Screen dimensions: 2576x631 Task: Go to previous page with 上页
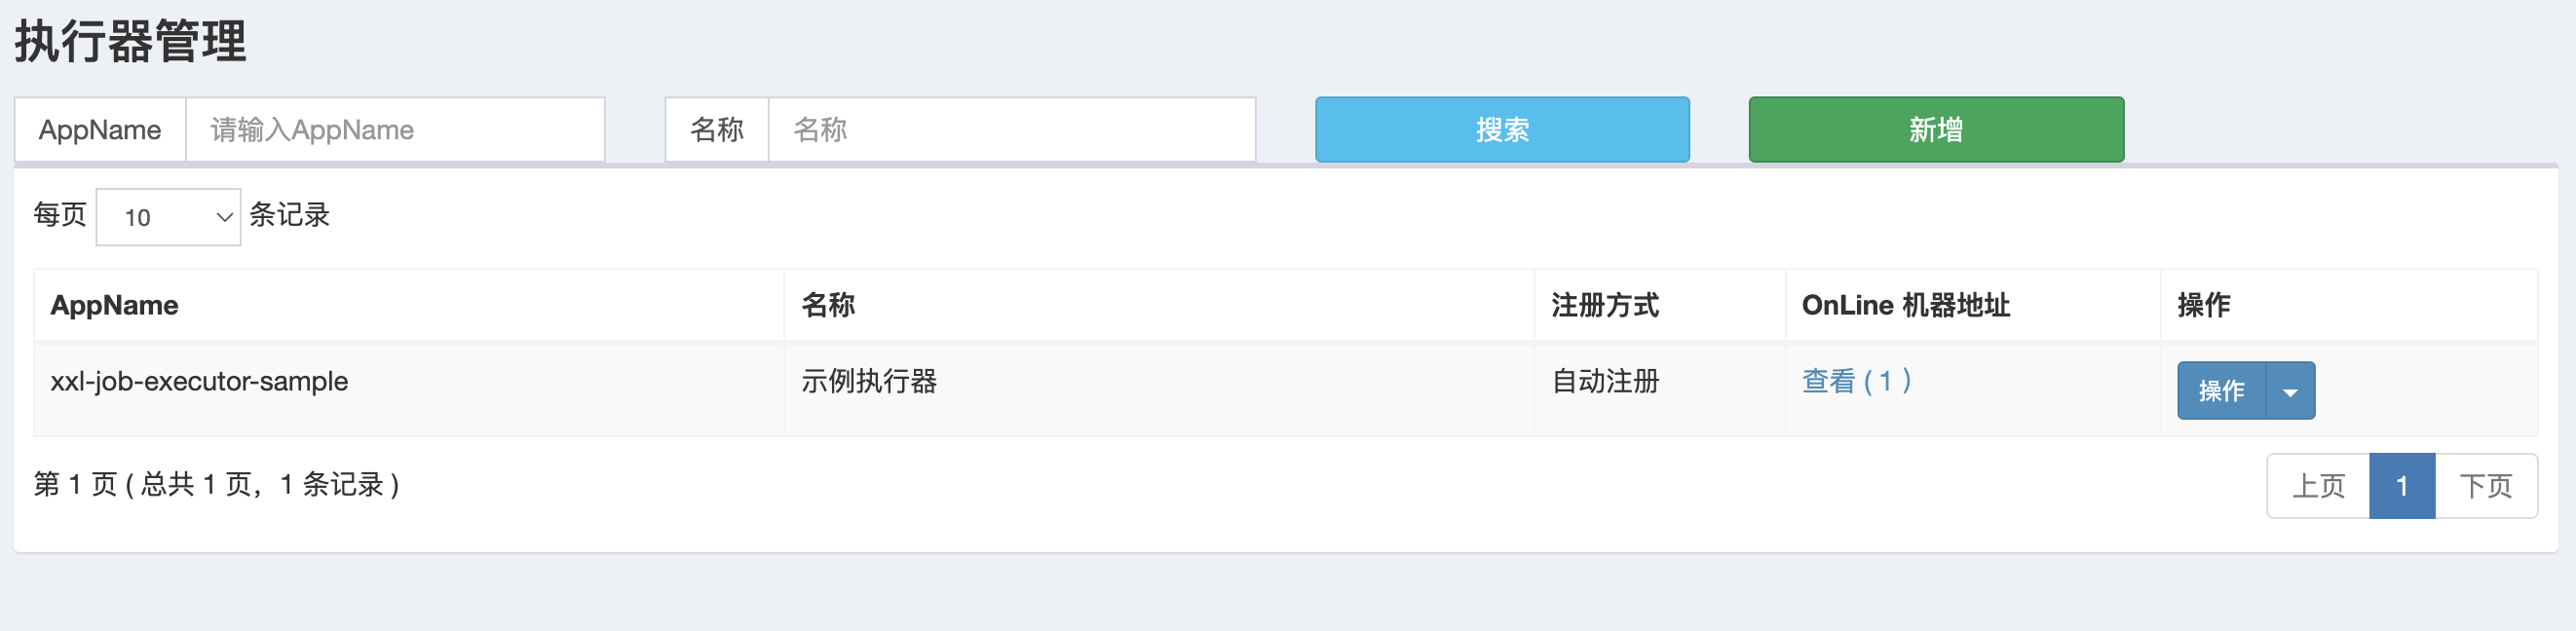2318,486
